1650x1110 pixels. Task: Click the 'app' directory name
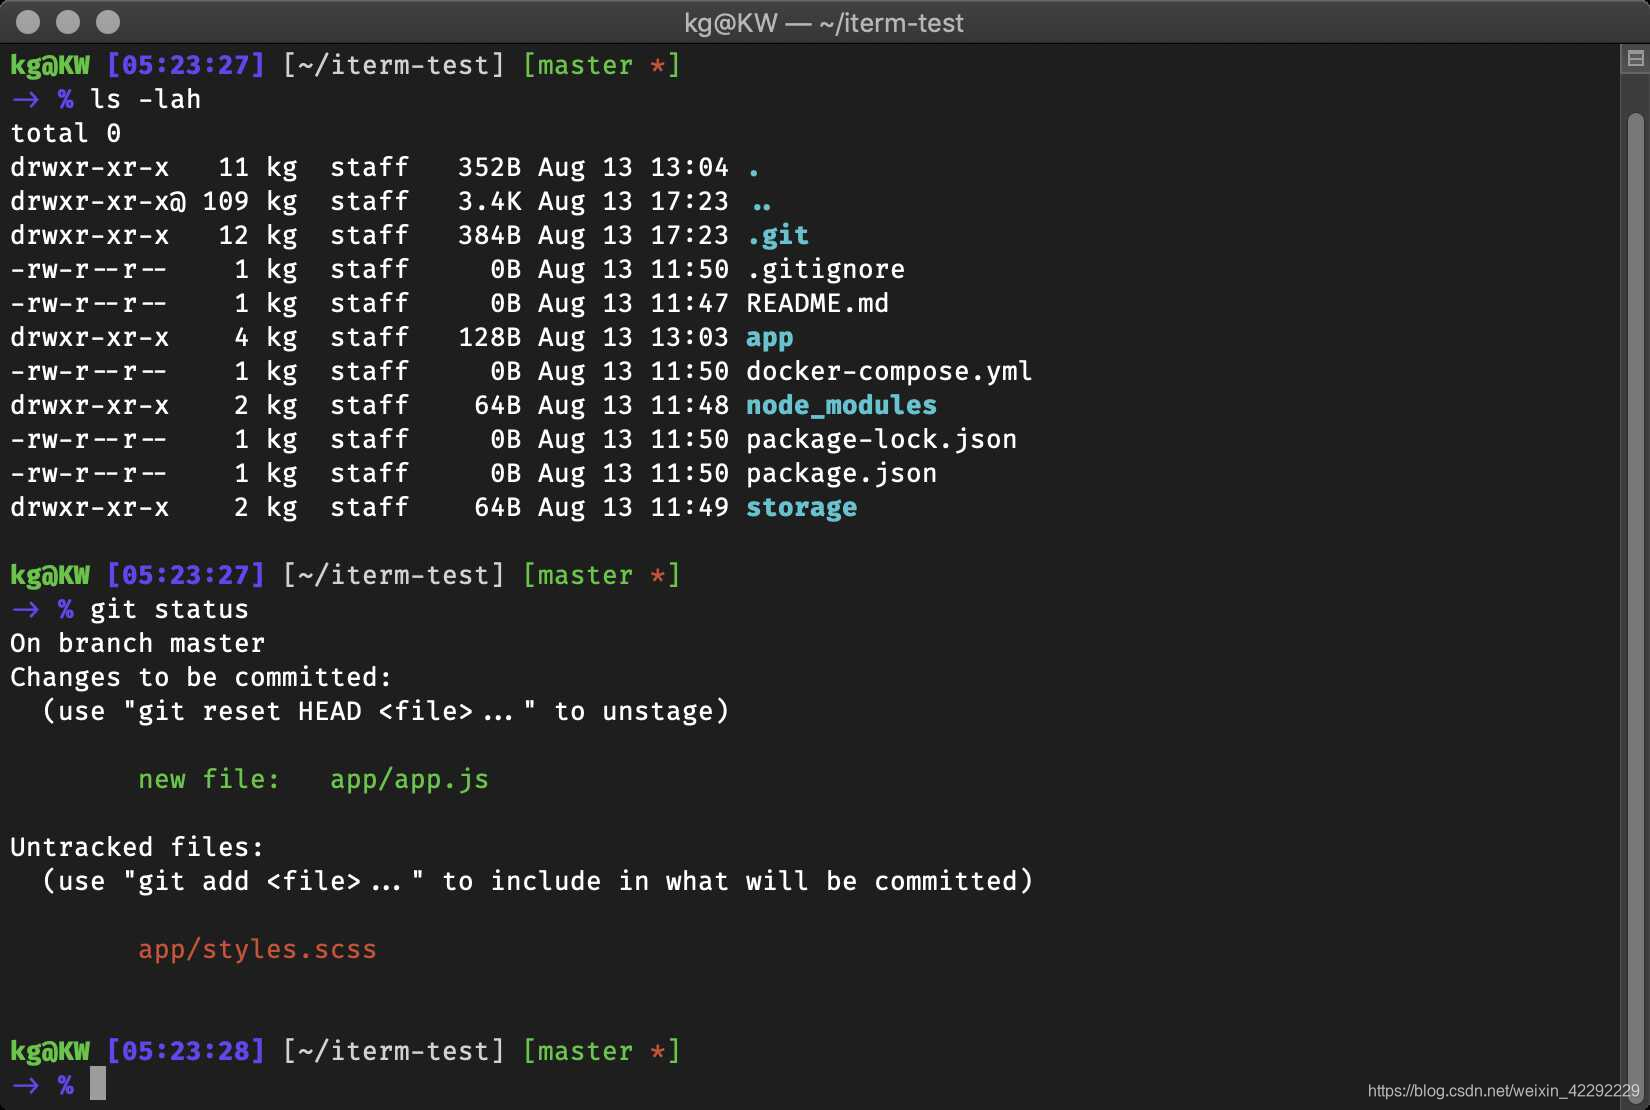(770, 338)
